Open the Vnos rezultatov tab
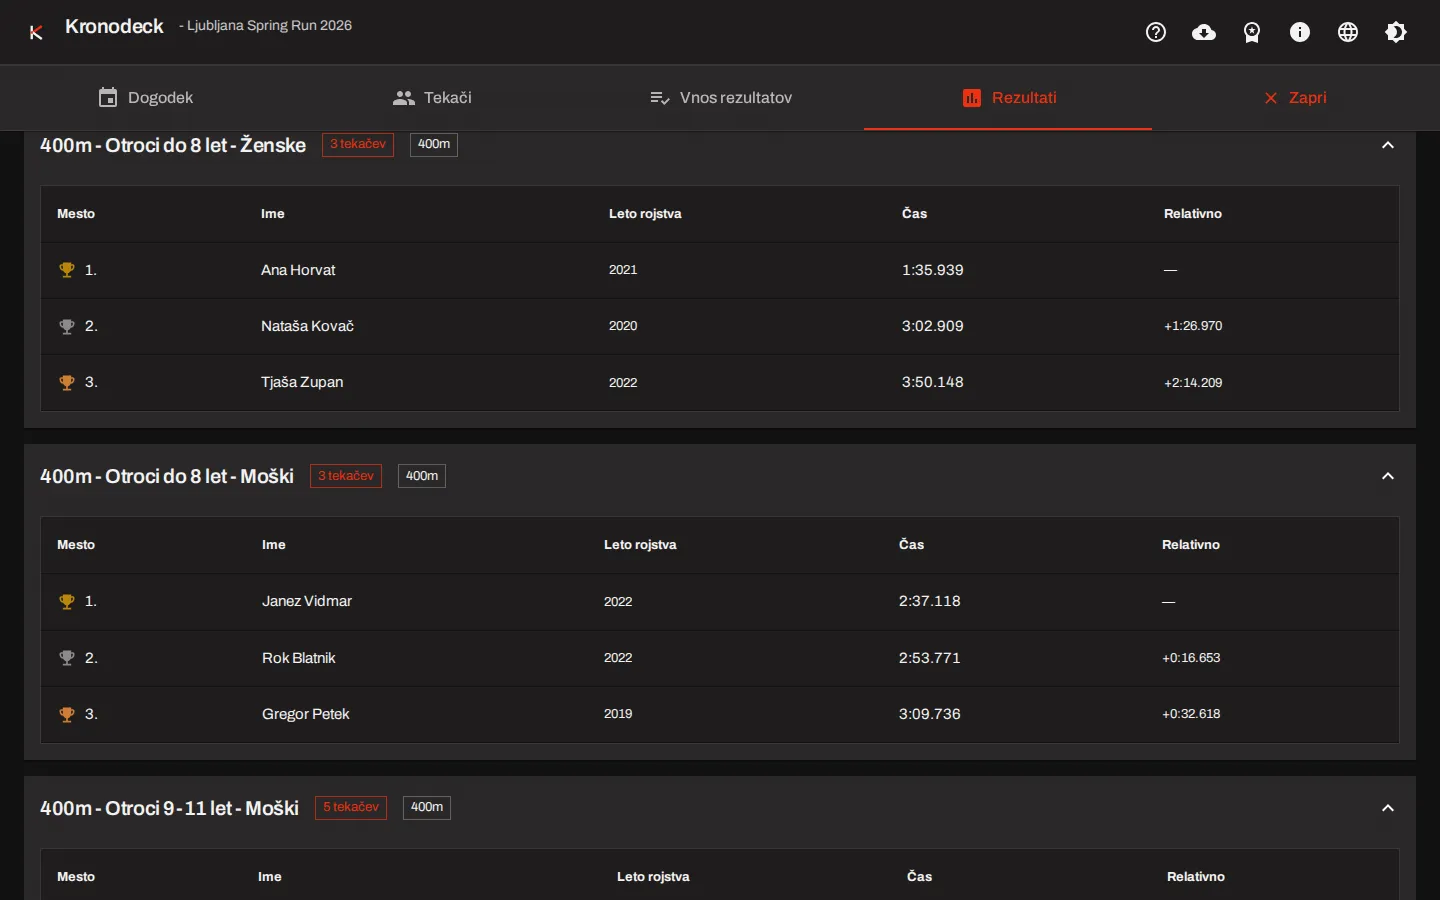Screen dimensions: 1440x900 [720, 97]
